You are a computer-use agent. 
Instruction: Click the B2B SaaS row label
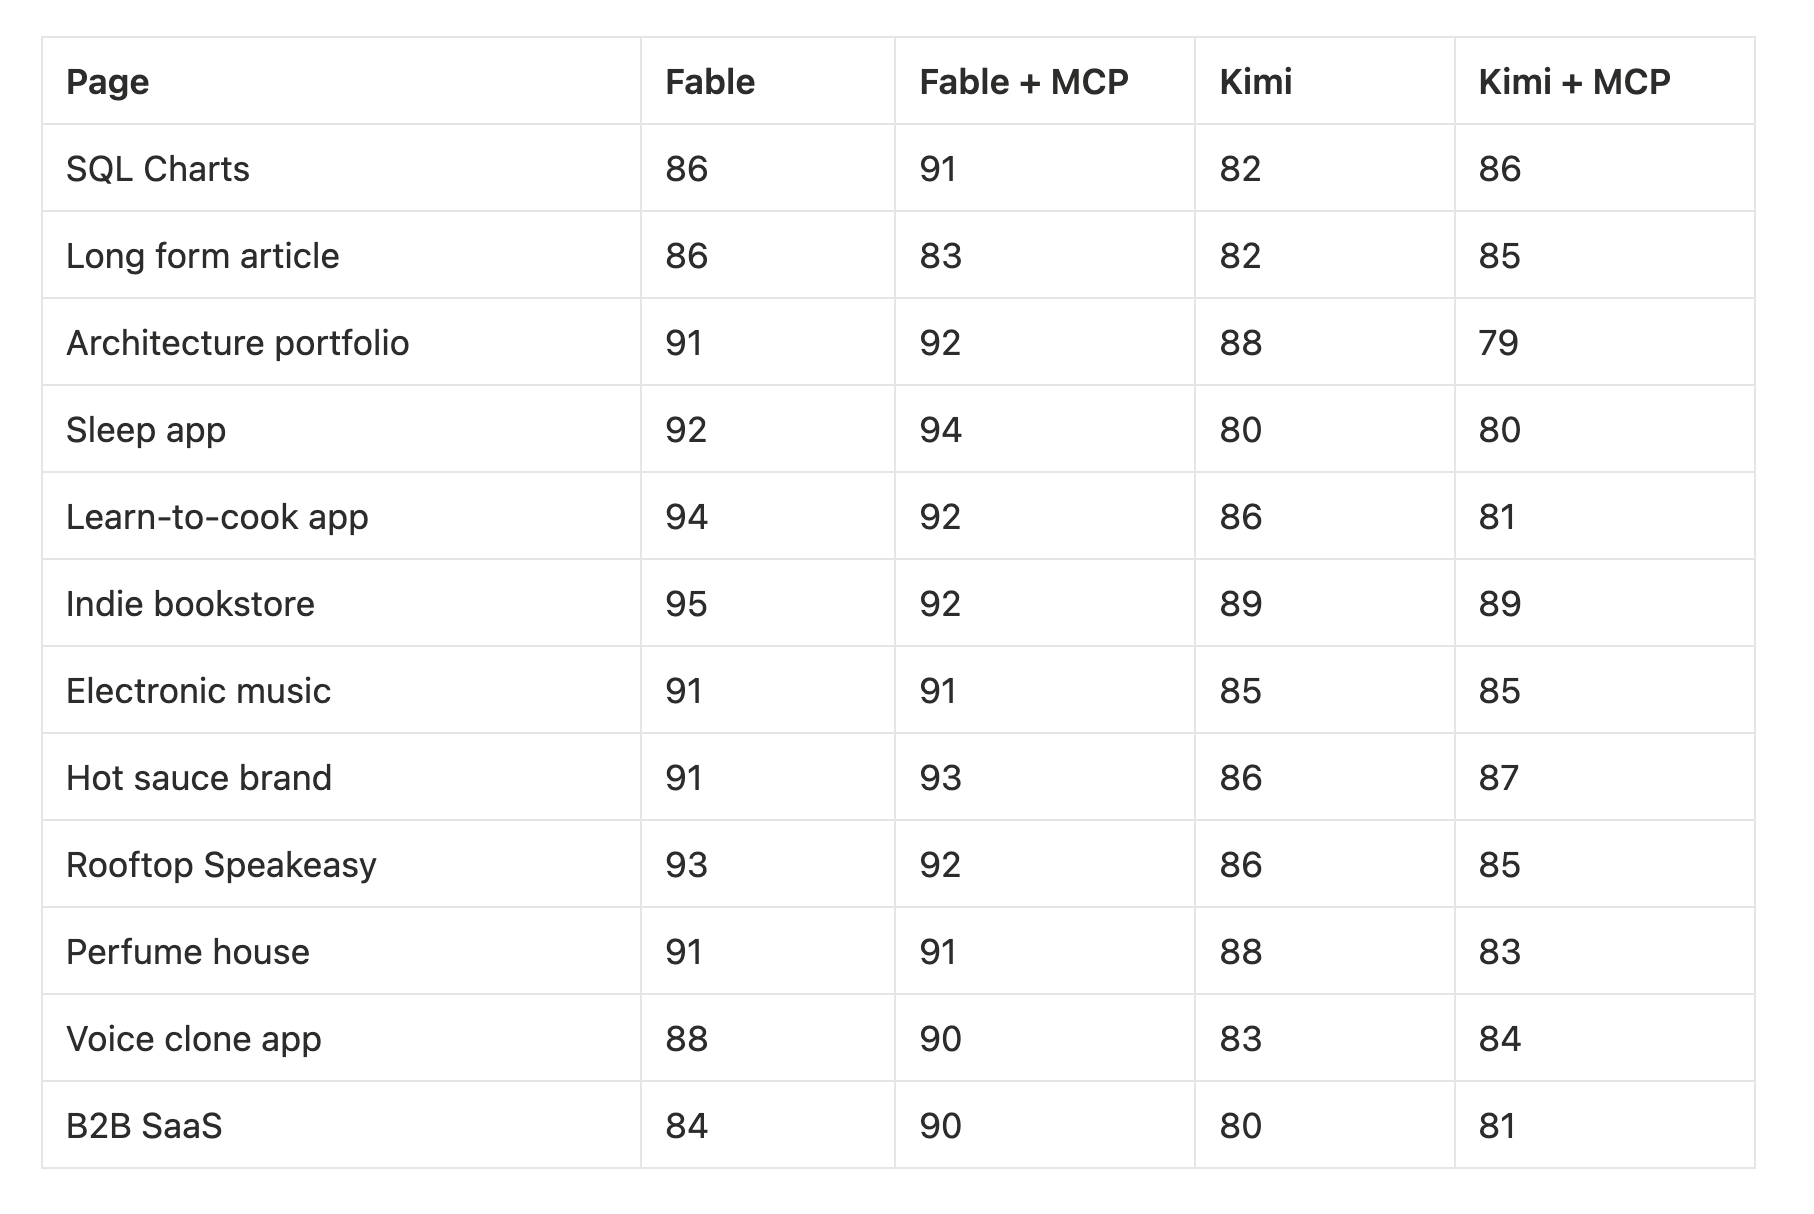click(144, 1126)
